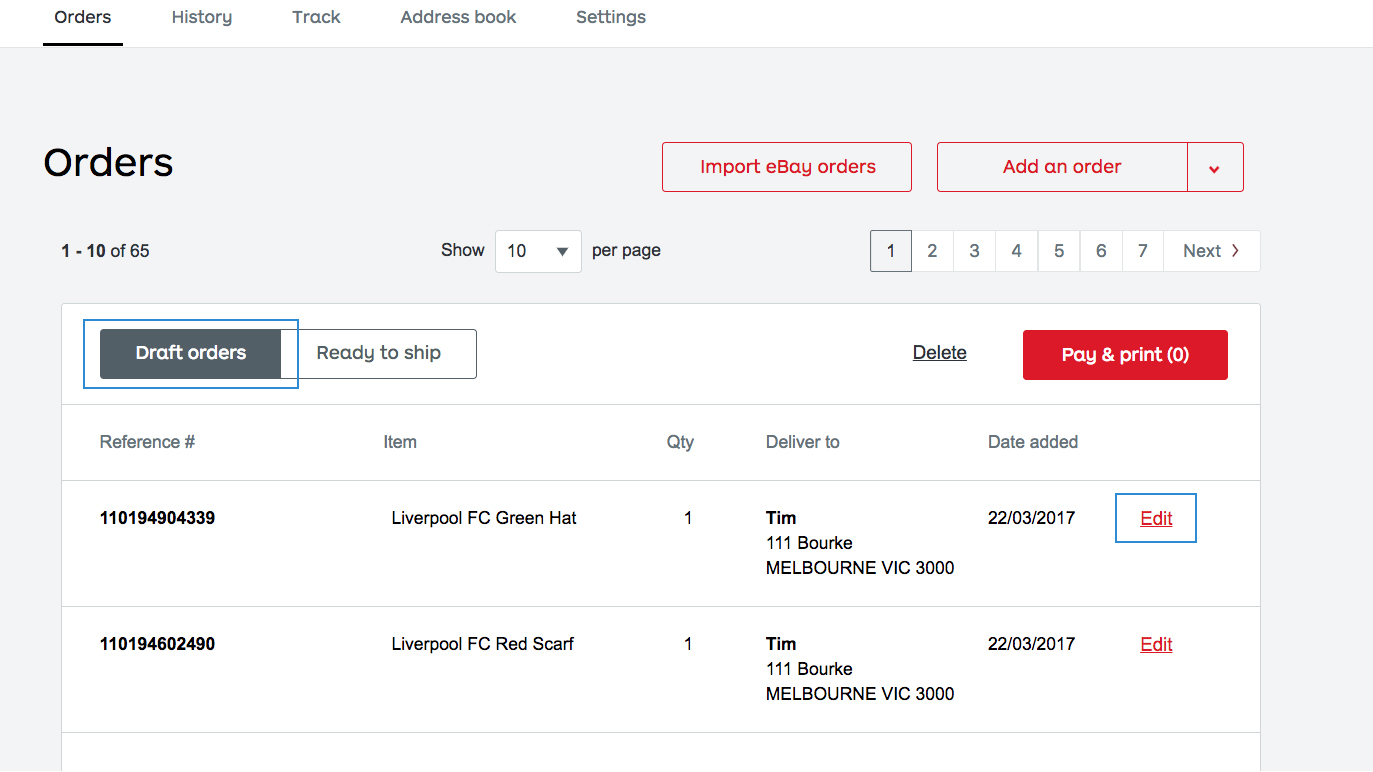Image resolution: width=1373 pixels, height=772 pixels.
Task: Jump to page 7 of orders
Action: (1142, 251)
